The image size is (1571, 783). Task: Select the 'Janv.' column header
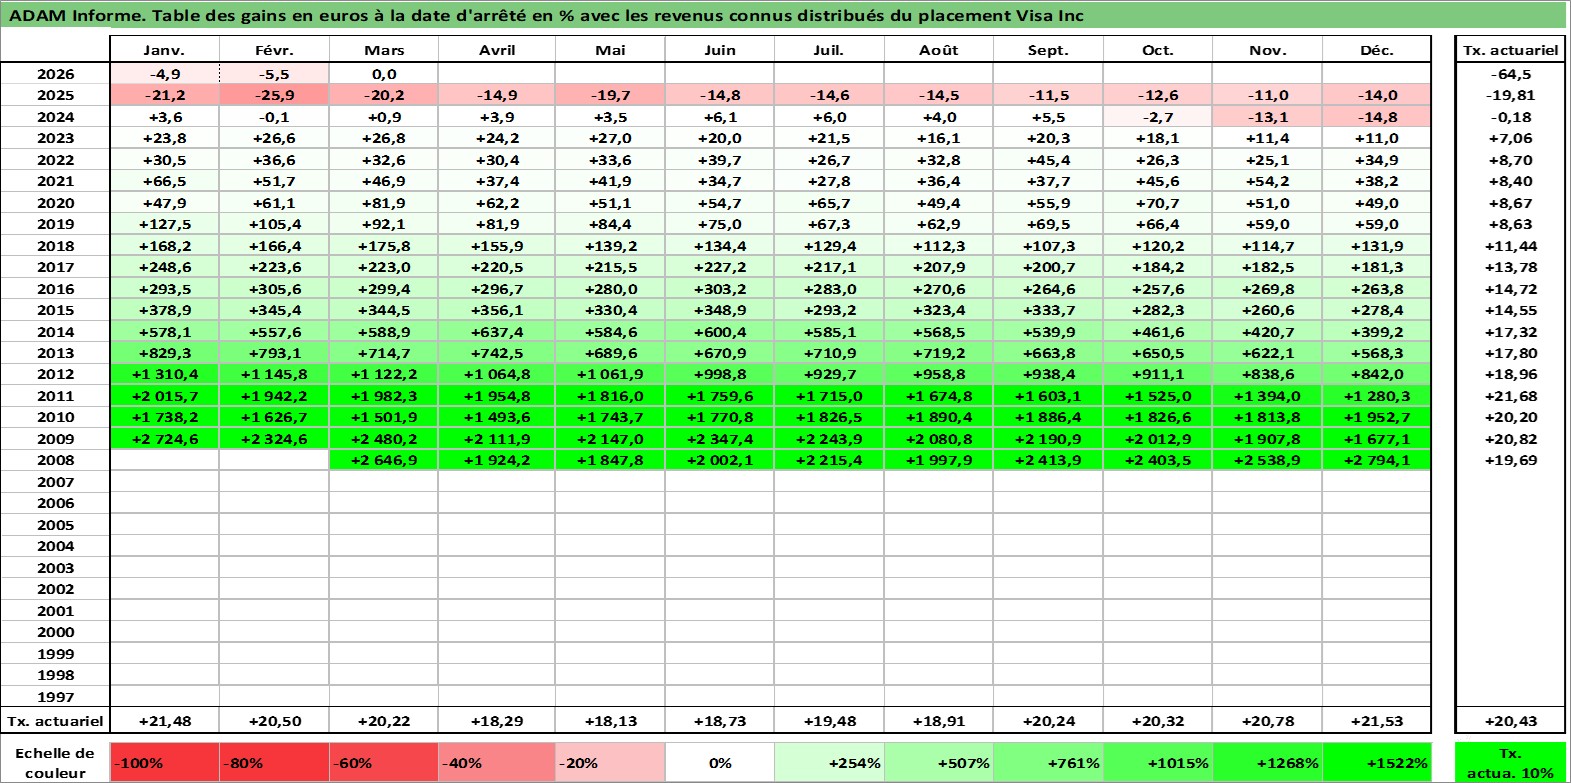click(165, 50)
